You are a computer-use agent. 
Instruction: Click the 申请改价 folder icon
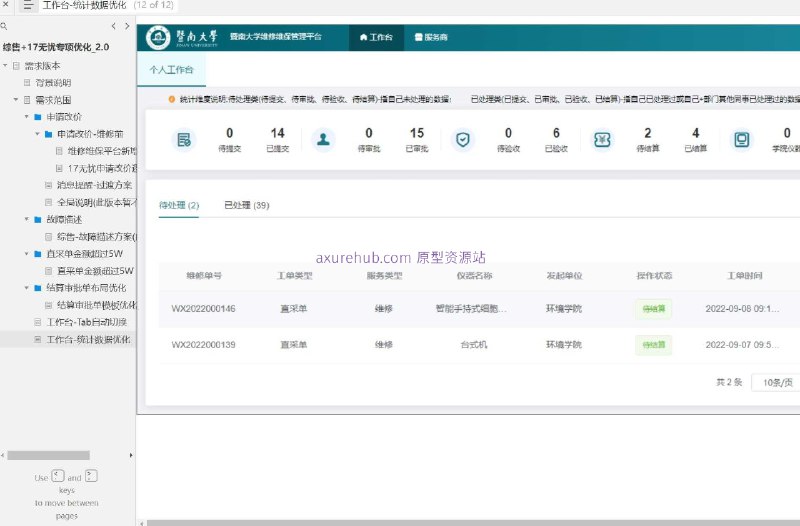click(37, 117)
